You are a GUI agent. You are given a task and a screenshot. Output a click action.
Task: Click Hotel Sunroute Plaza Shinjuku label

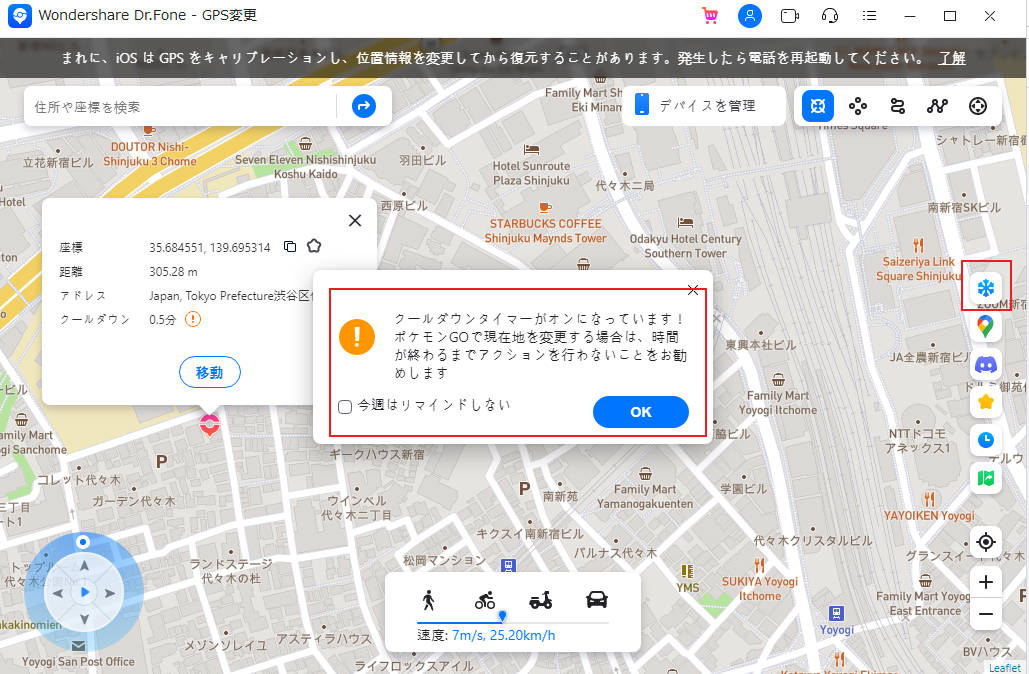point(531,173)
